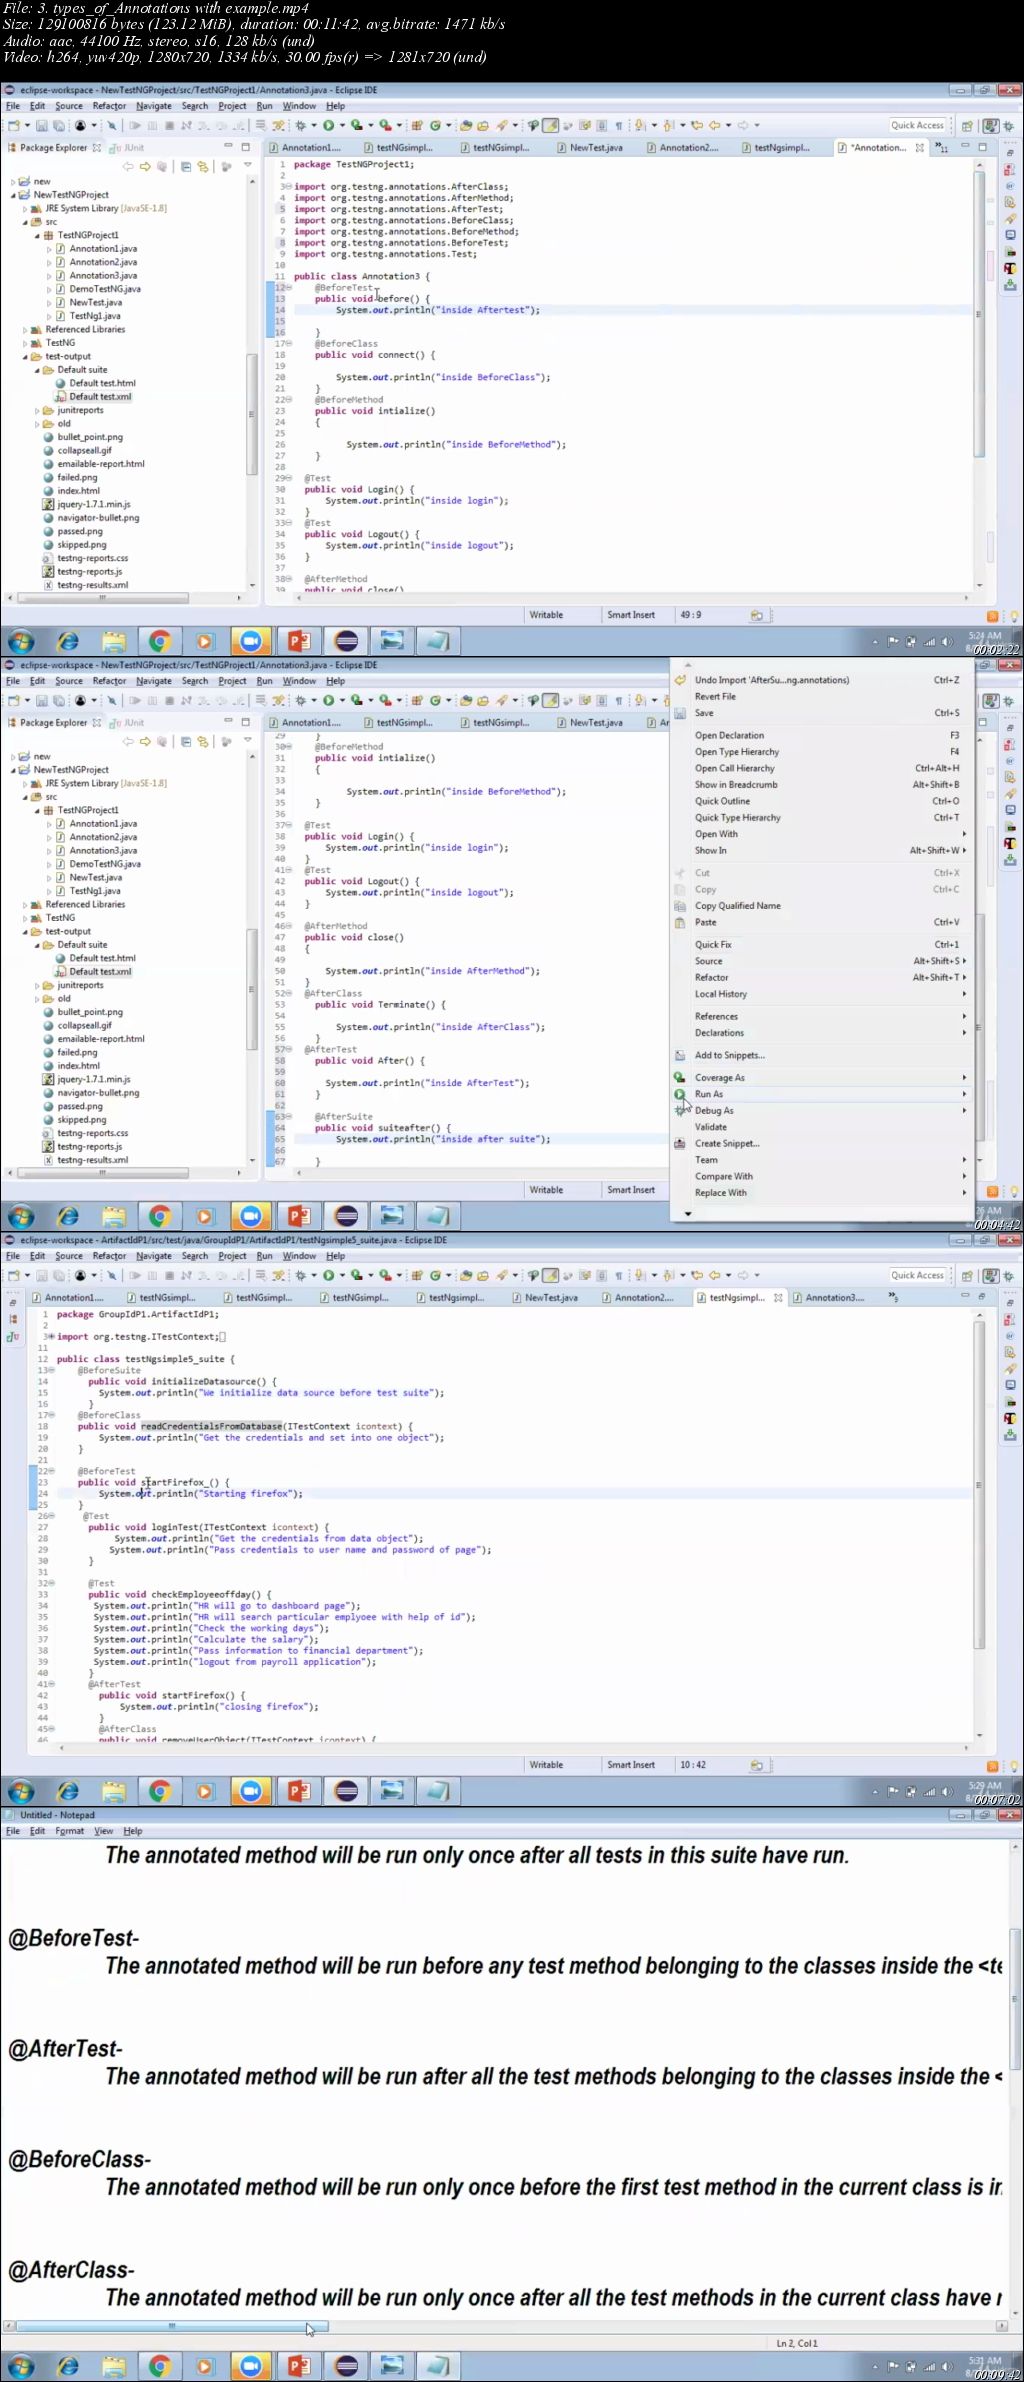Close the *Annotation editor tab with its X
This screenshot has height=2382, width=1024.
click(x=920, y=148)
